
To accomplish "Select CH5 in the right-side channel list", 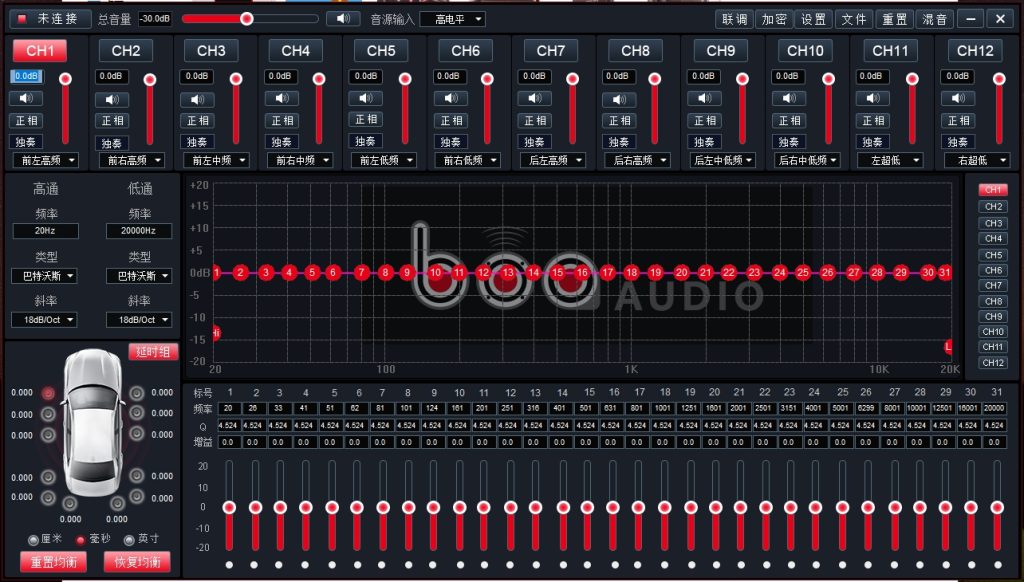I will (993, 255).
